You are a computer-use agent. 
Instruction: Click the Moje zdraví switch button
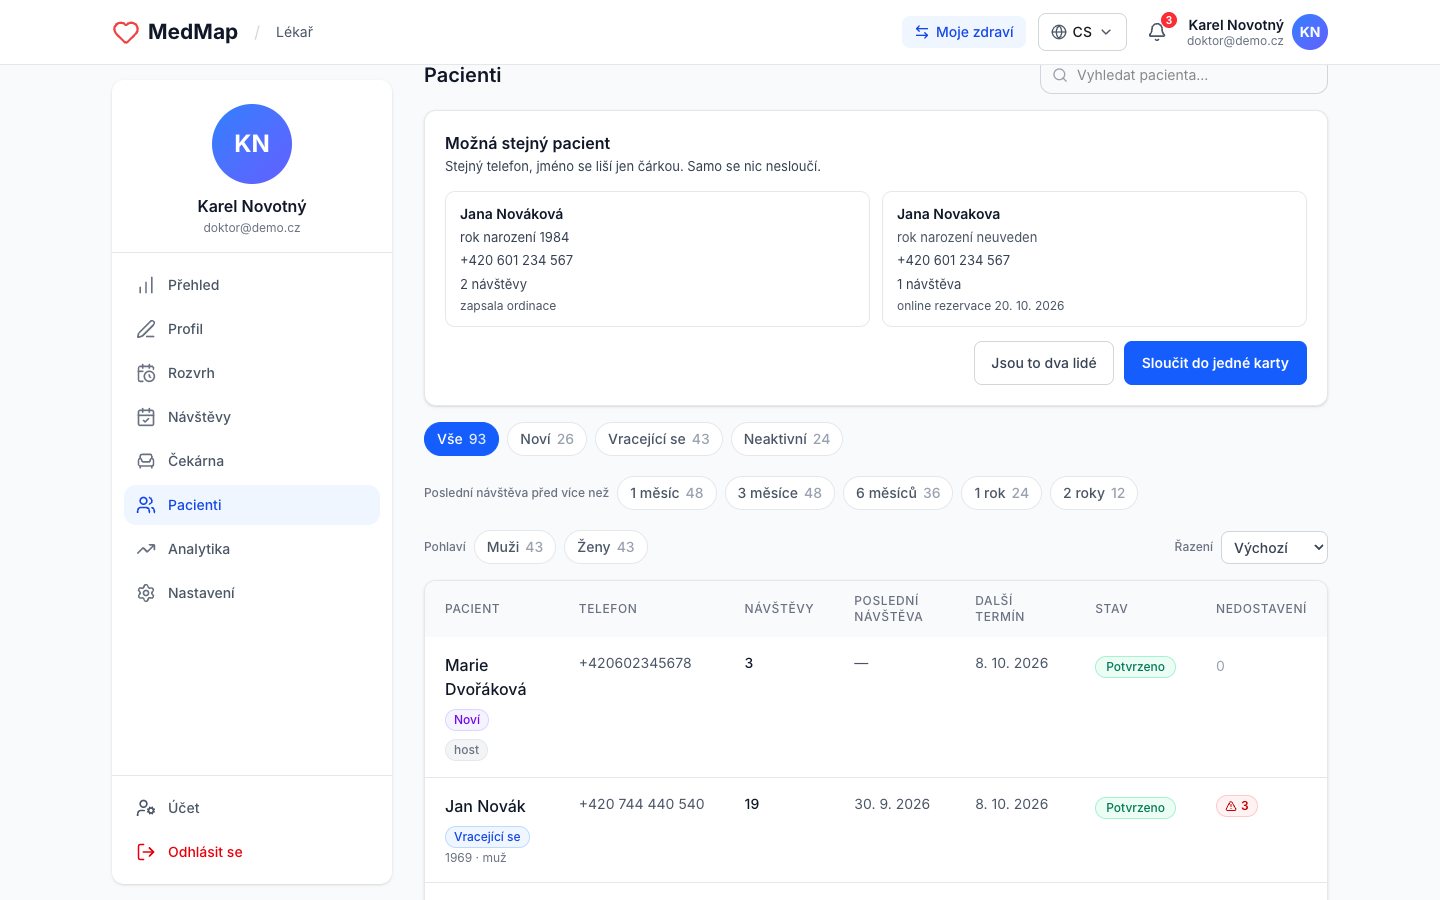tap(964, 32)
